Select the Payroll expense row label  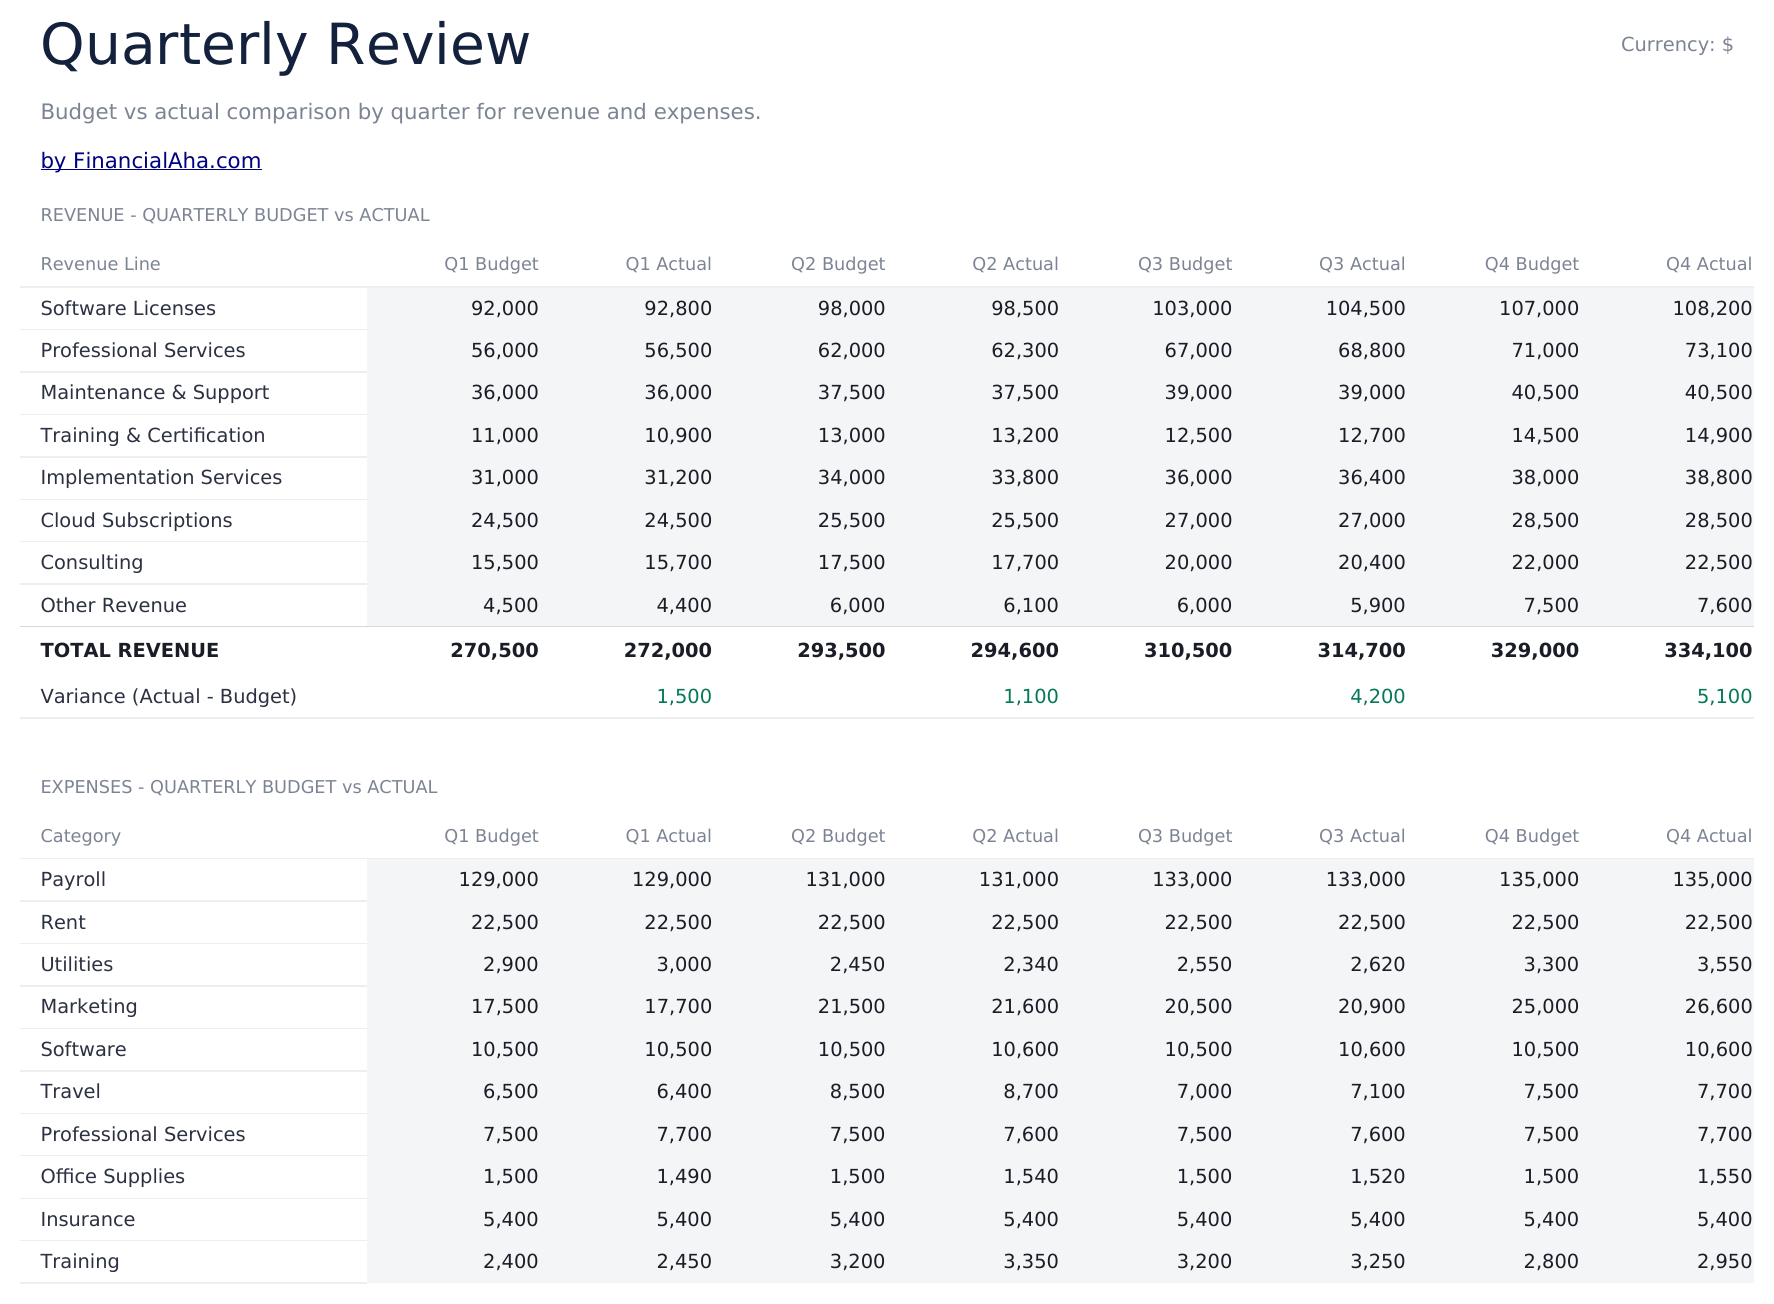73,879
